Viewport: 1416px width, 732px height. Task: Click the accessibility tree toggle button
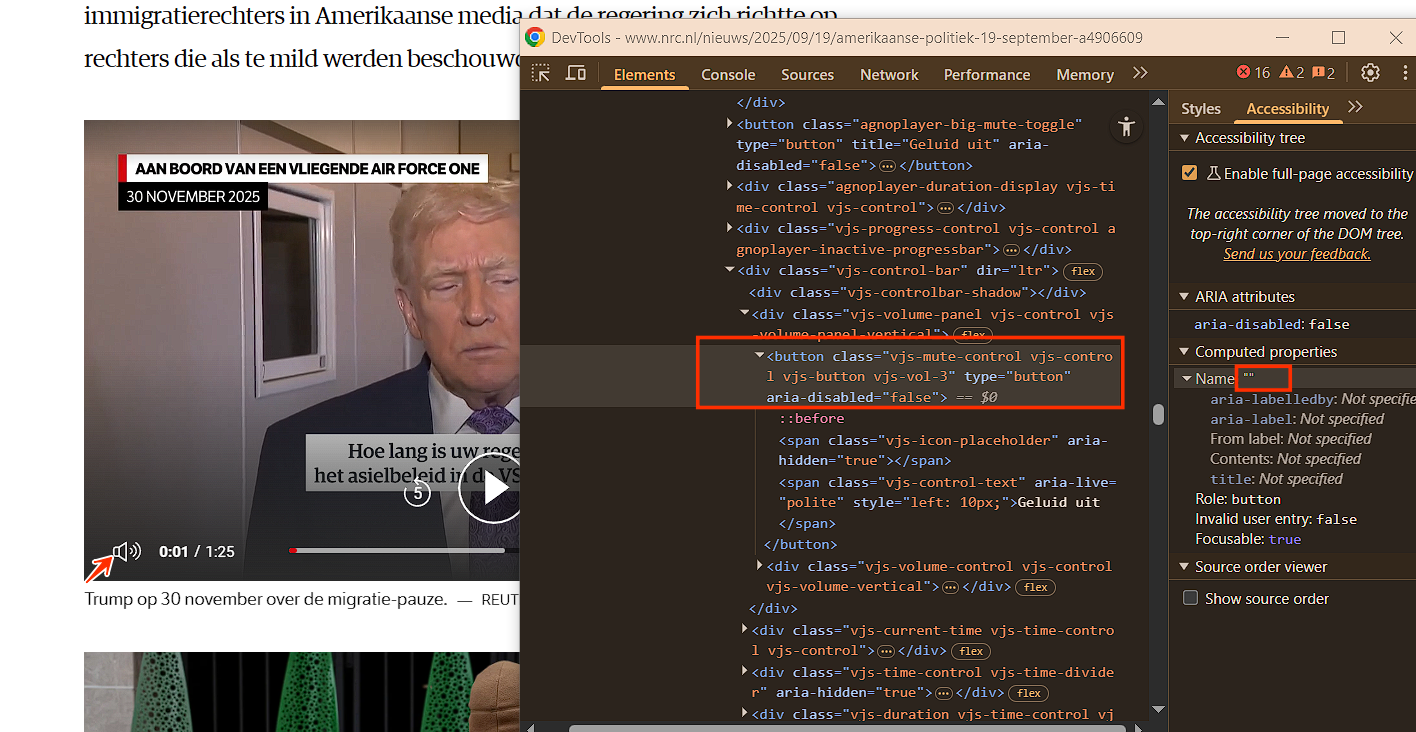pos(1127,126)
